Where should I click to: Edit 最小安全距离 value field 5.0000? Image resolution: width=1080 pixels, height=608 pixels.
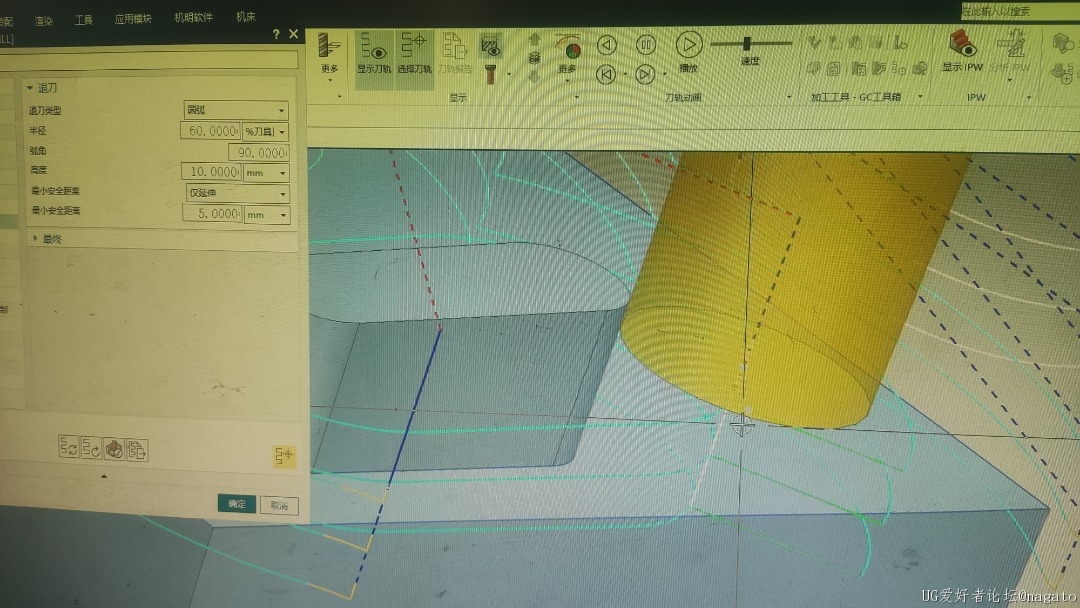[x=212, y=213]
